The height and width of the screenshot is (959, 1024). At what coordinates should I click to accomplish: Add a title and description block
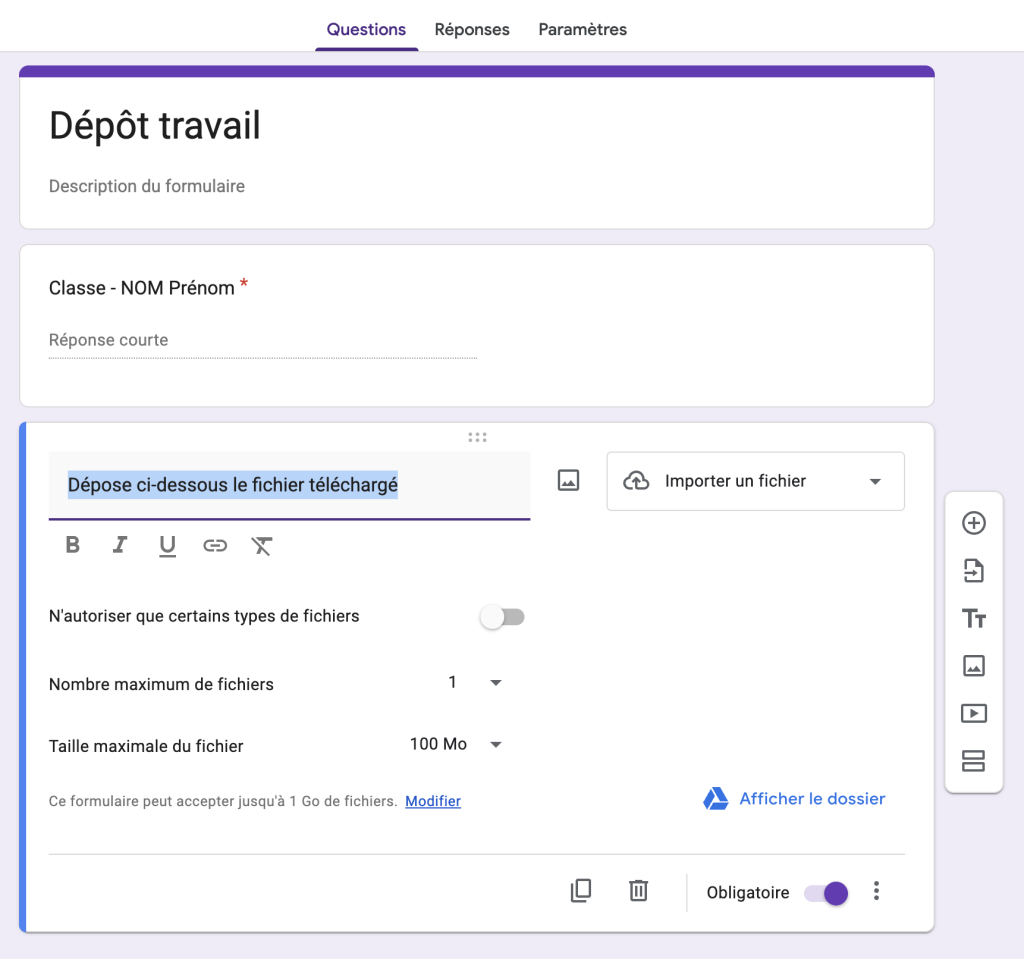coord(973,619)
